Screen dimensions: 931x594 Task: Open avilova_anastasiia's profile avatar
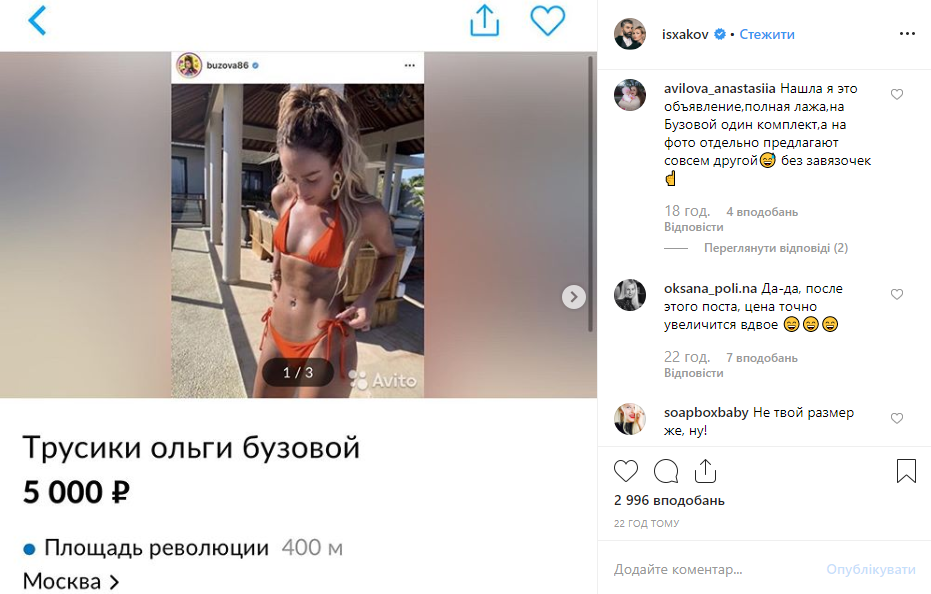click(630, 95)
